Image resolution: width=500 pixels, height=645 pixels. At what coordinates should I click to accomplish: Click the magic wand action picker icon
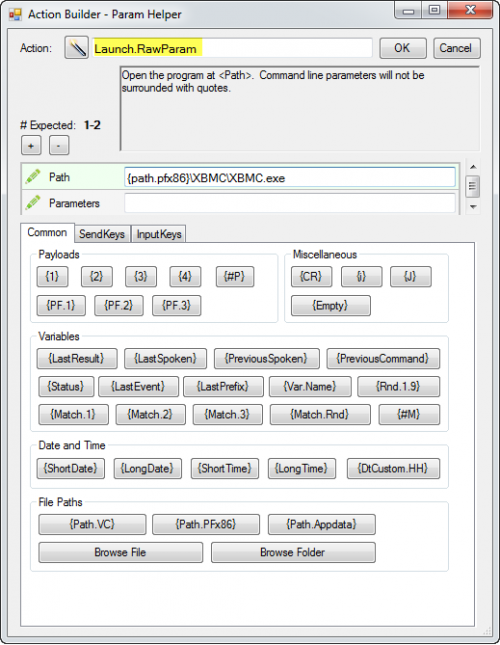tap(76, 48)
